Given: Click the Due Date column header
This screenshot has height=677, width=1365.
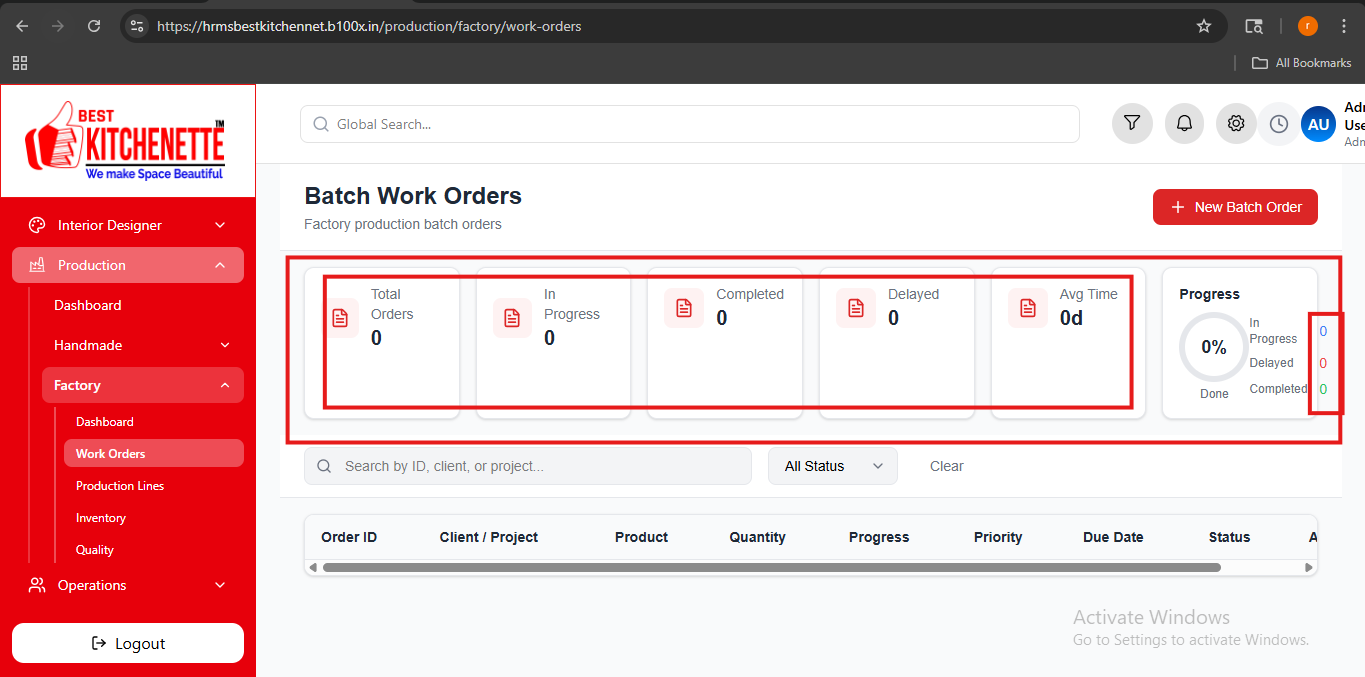Looking at the screenshot, I should (x=1113, y=537).
